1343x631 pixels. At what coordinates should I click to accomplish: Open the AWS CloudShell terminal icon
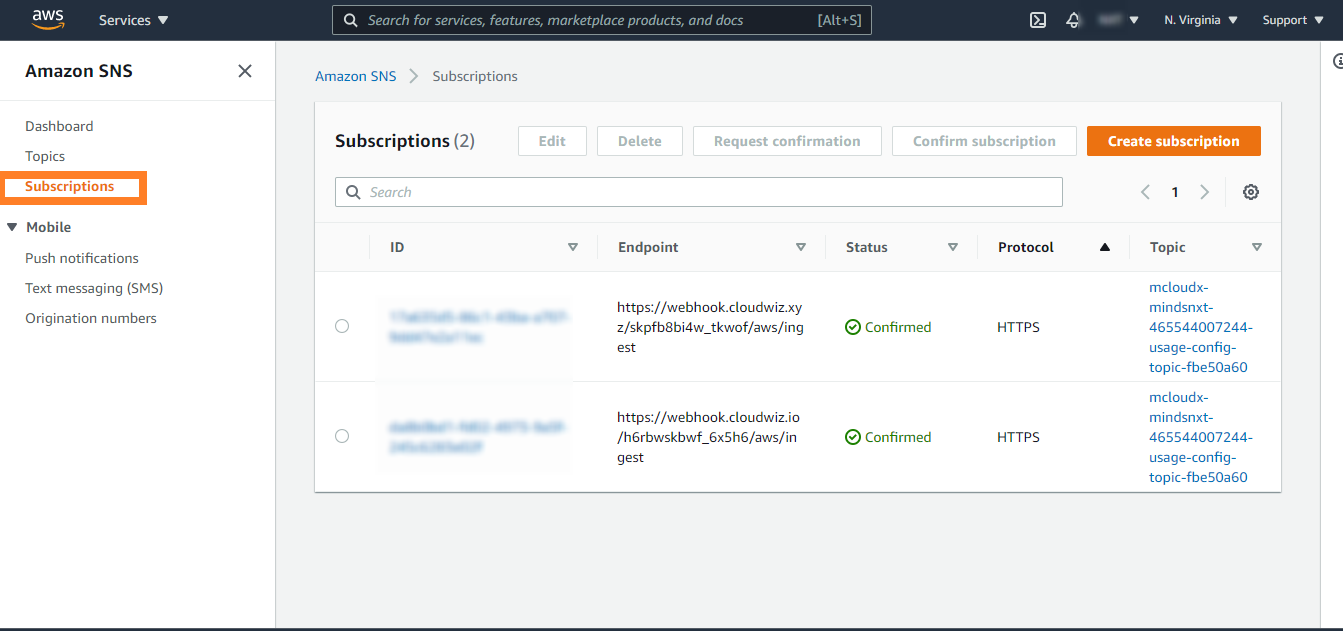point(1038,20)
